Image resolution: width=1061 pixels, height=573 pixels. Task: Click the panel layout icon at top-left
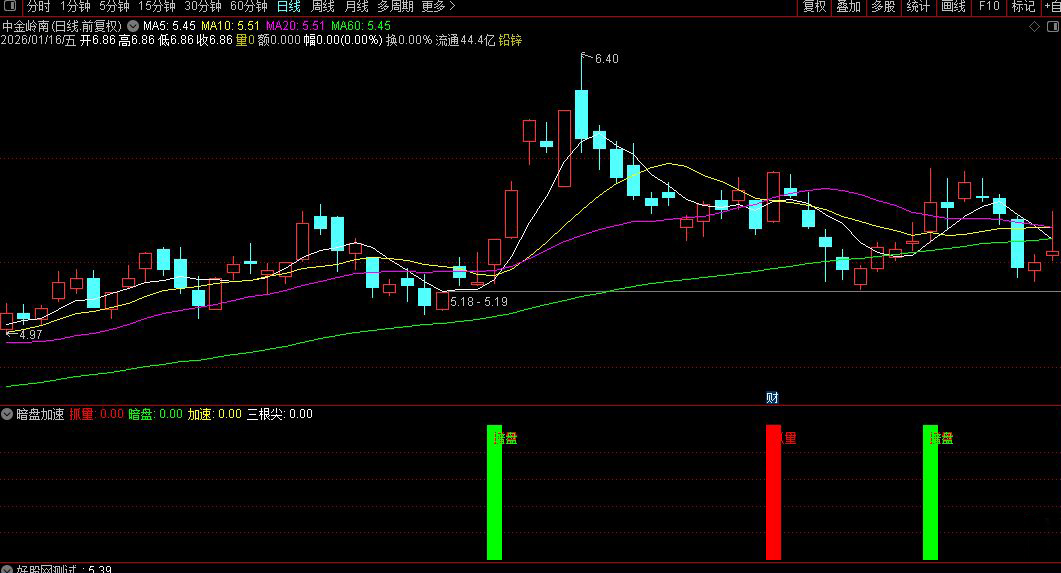11,7
